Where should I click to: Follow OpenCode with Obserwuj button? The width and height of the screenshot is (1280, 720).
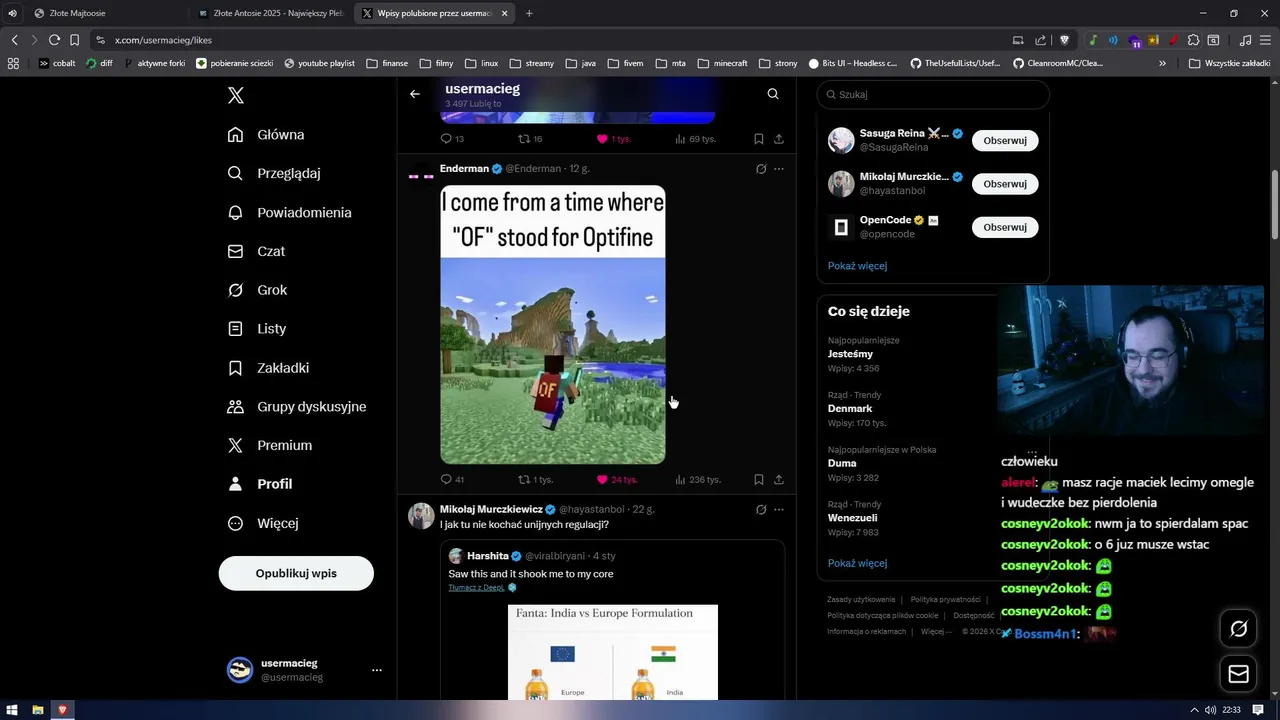tap(1005, 227)
